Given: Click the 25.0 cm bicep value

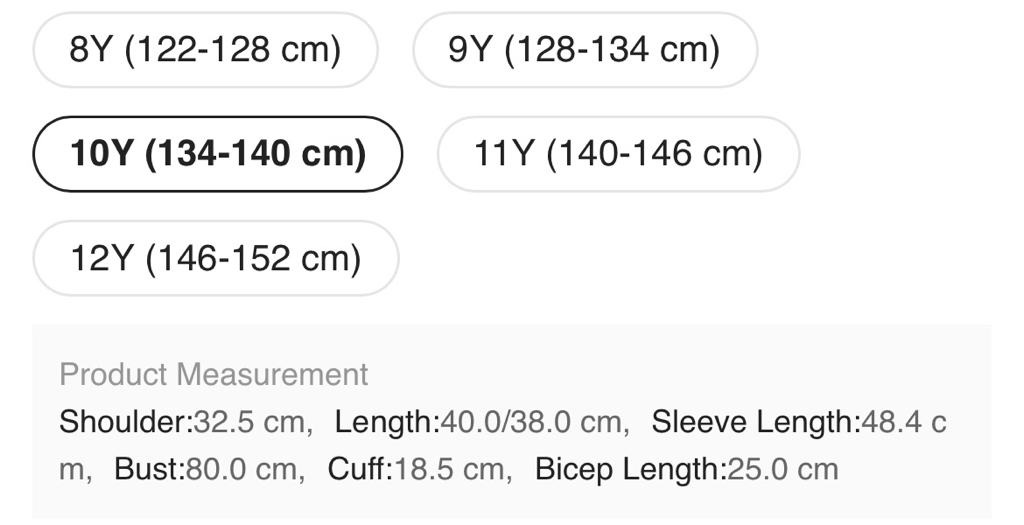Looking at the screenshot, I should point(782,469).
